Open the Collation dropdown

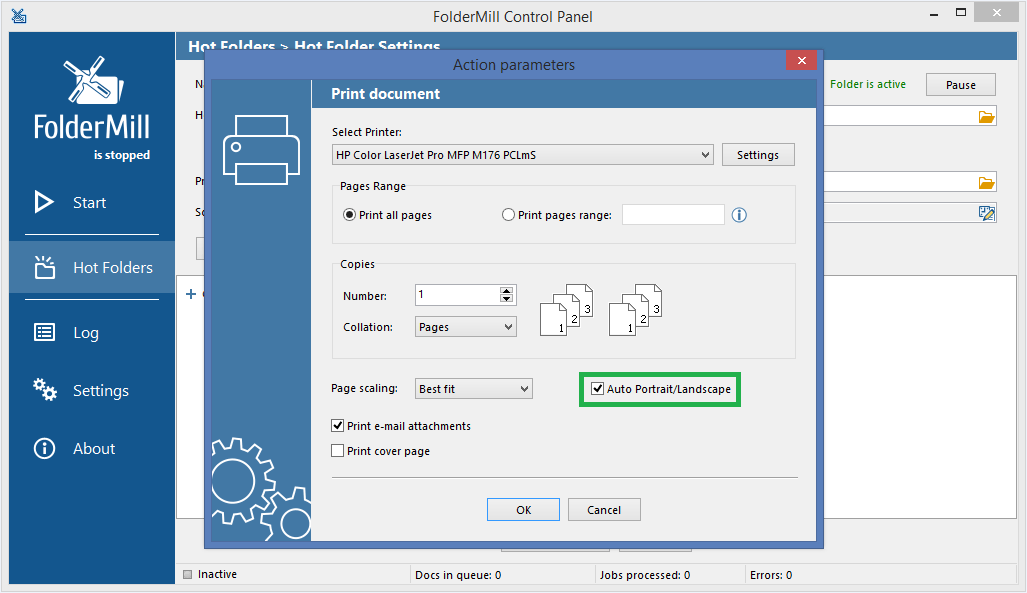466,327
